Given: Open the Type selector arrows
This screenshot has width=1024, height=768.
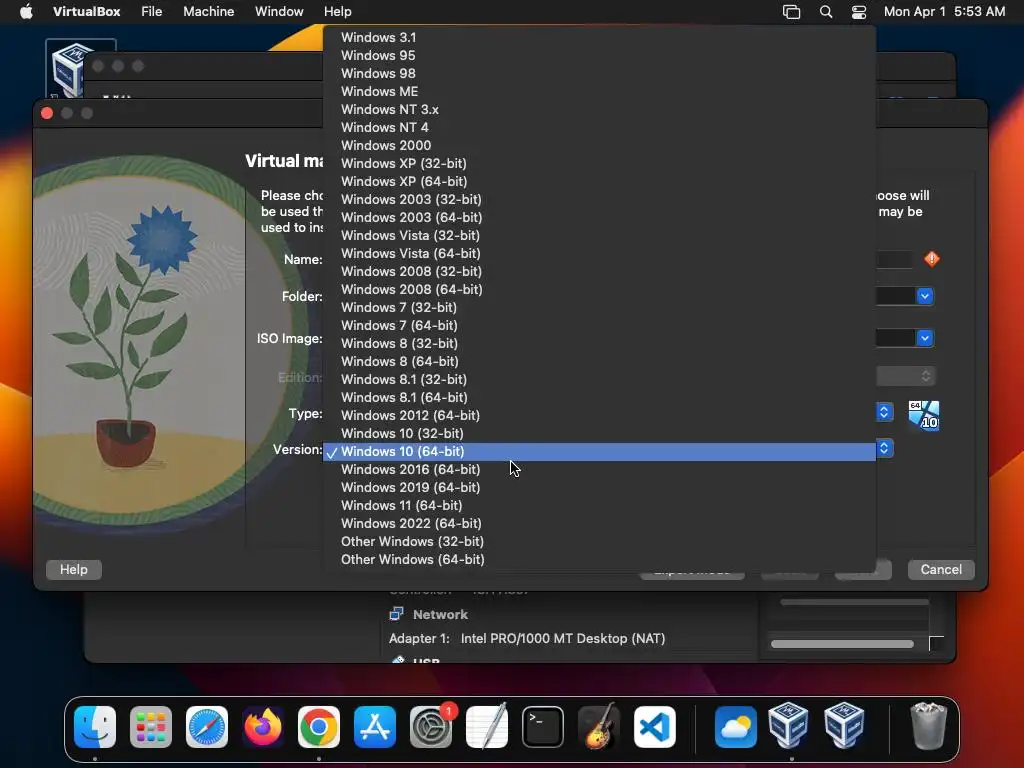Looking at the screenshot, I should pyautogui.click(x=884, y=413).
